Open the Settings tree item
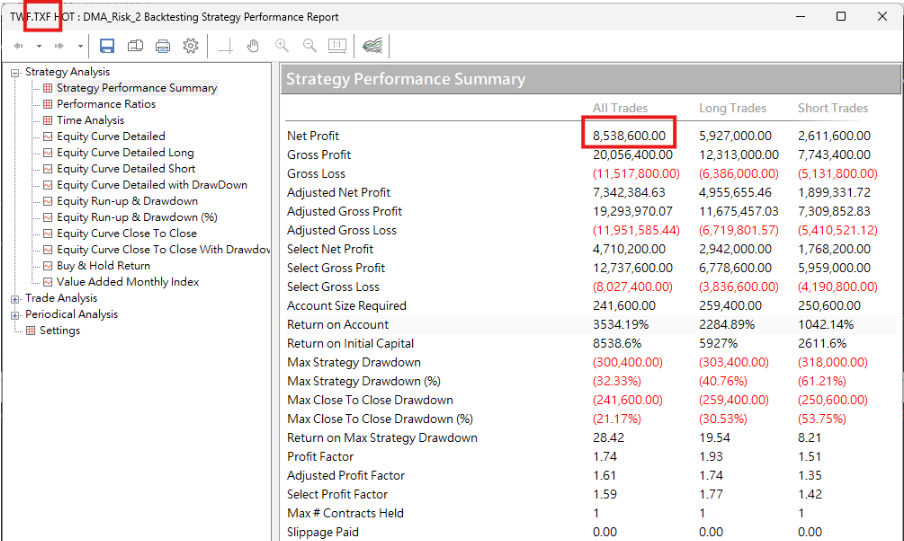The image size is (904, 541). [59, 330]
